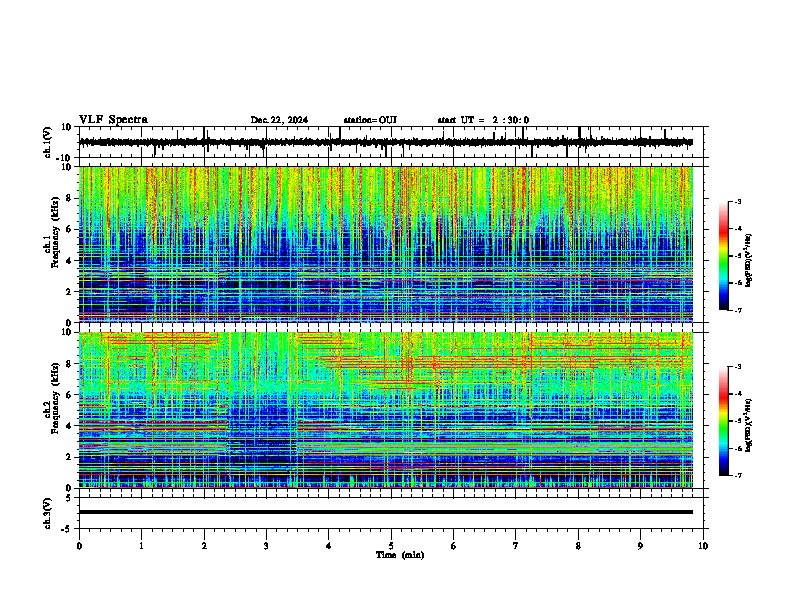Viewport: 792px width, 612px height.
Task: Click the "ch.3(V)" axis label
Action: coord(48,514)
